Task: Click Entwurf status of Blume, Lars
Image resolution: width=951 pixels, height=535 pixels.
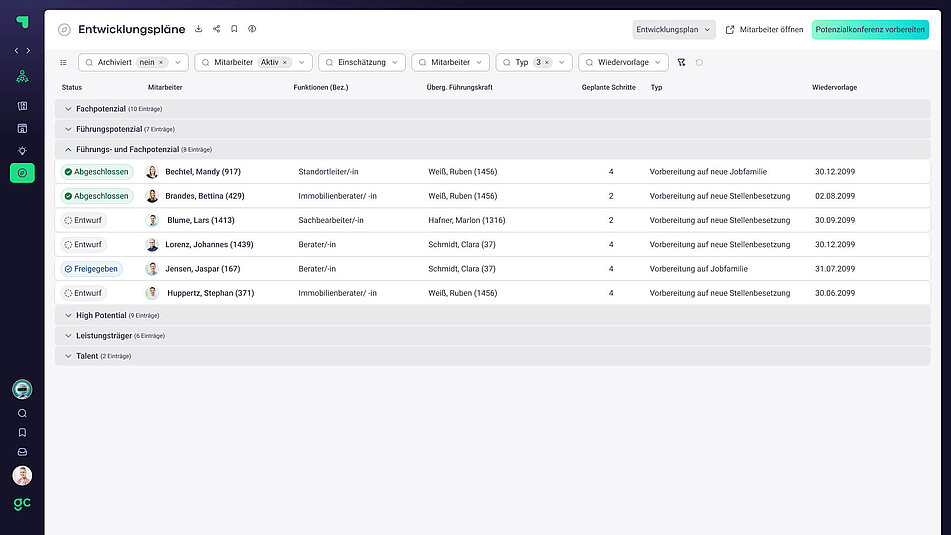Action: (84, 220)
